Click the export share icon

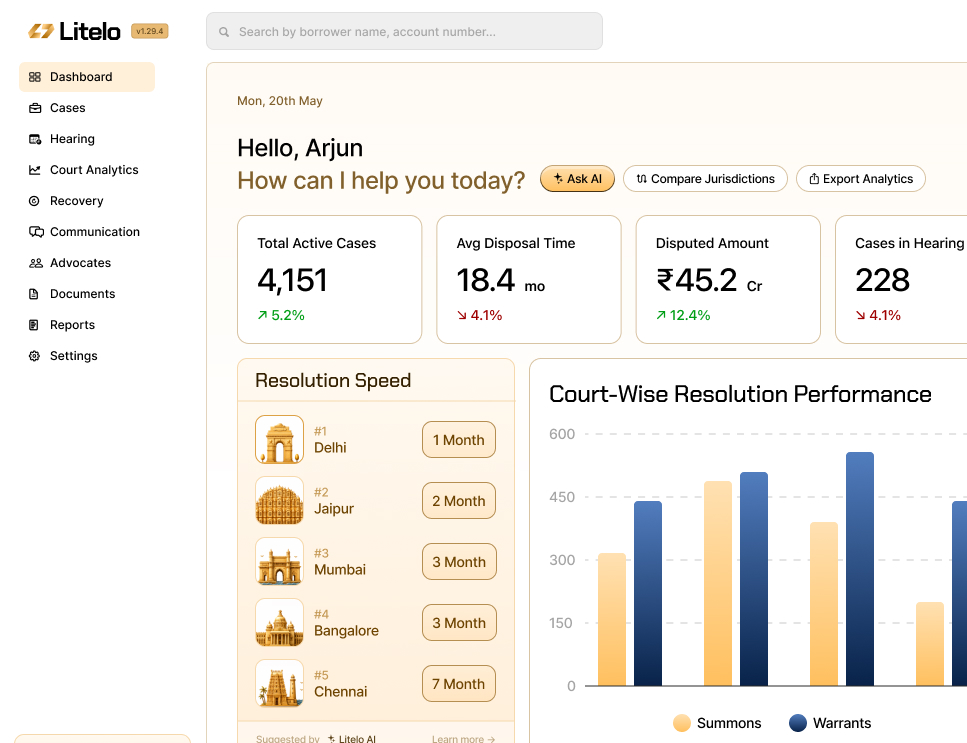[814, 179]
